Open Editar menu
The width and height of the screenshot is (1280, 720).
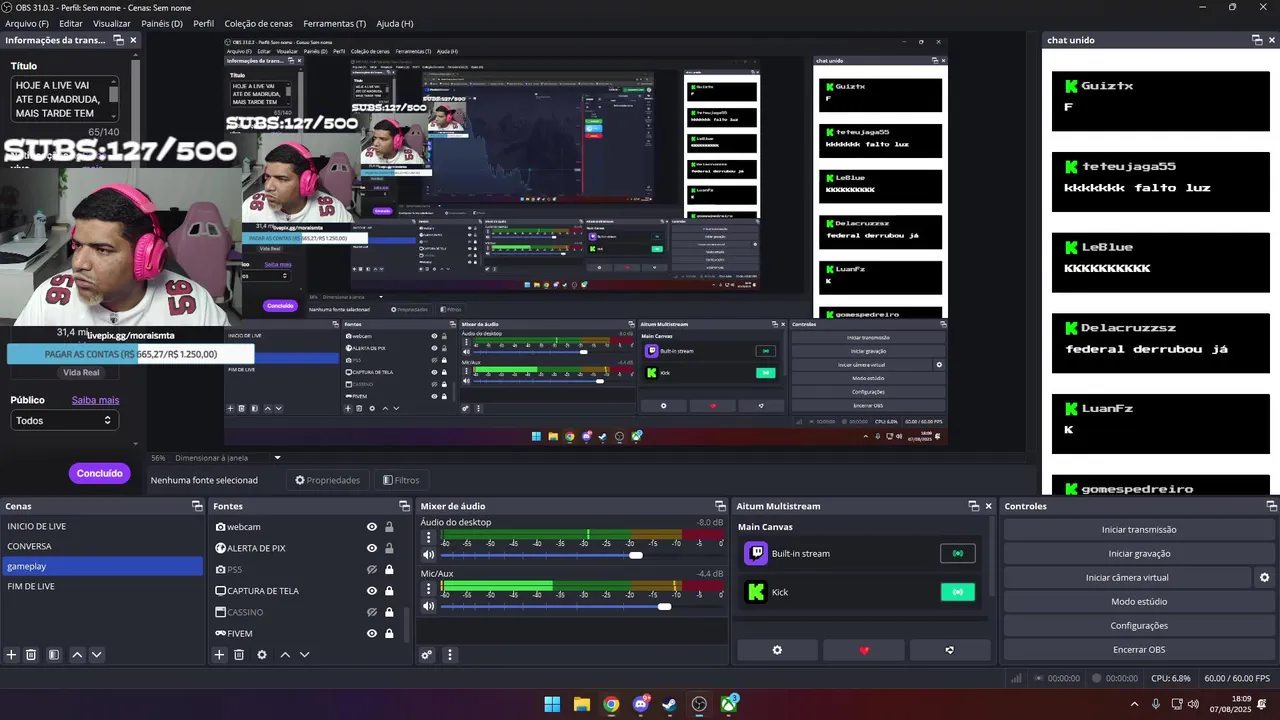click(x=71, y=23)
